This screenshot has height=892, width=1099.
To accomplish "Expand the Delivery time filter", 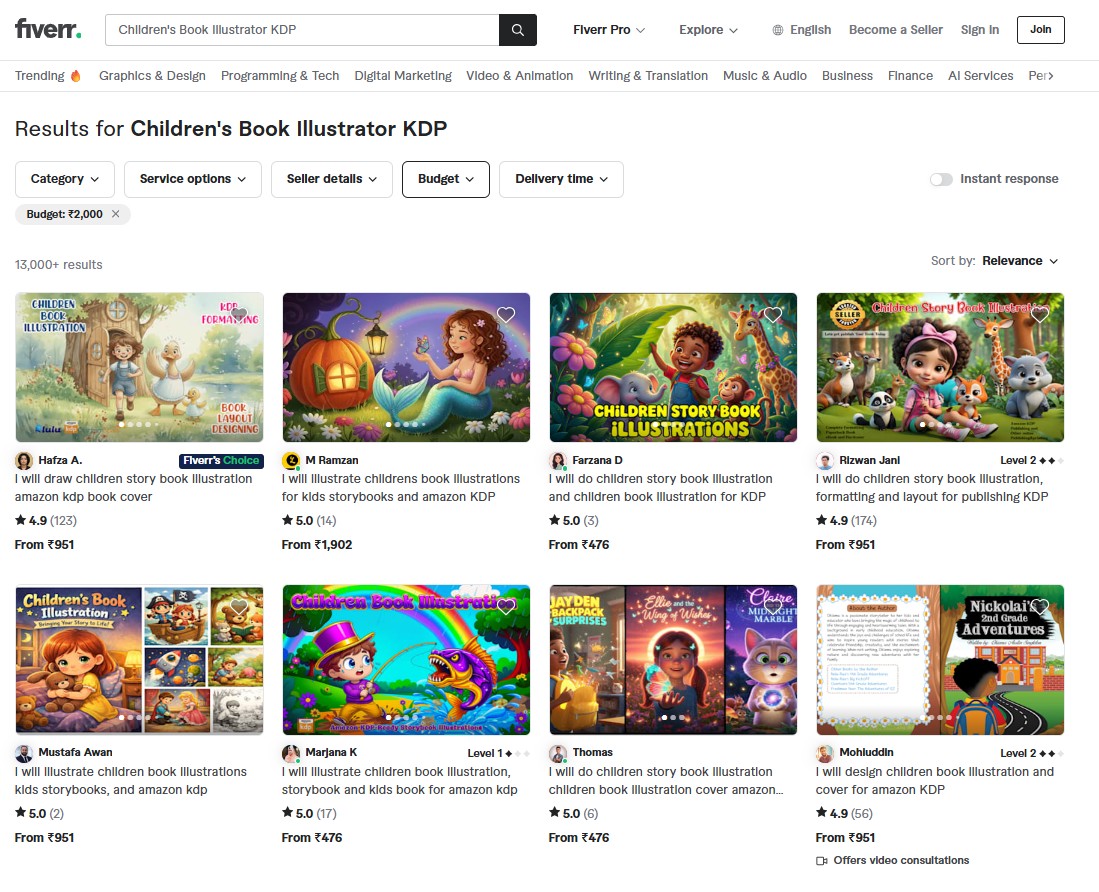I will pyautogui.click(x=561, y=178).
